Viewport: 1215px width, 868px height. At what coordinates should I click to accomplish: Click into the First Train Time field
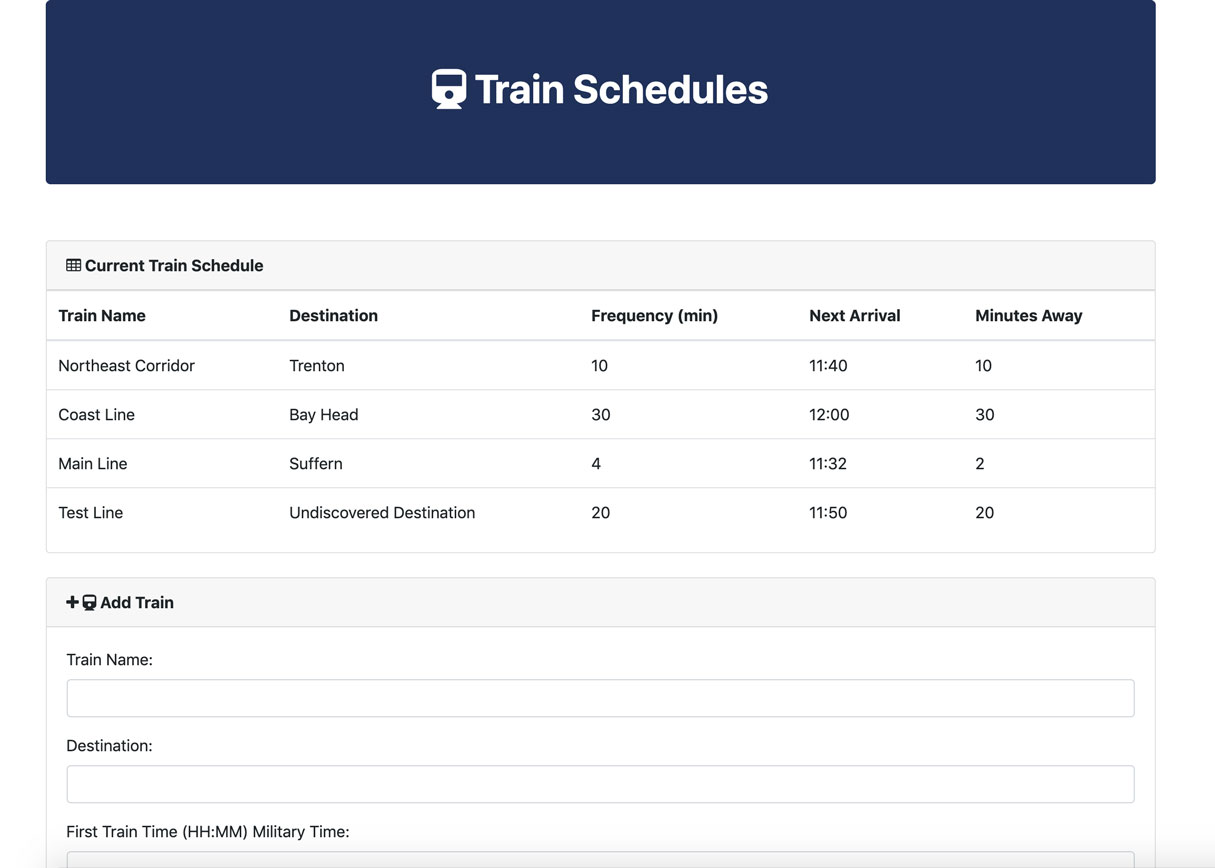[x=600, y=860]
